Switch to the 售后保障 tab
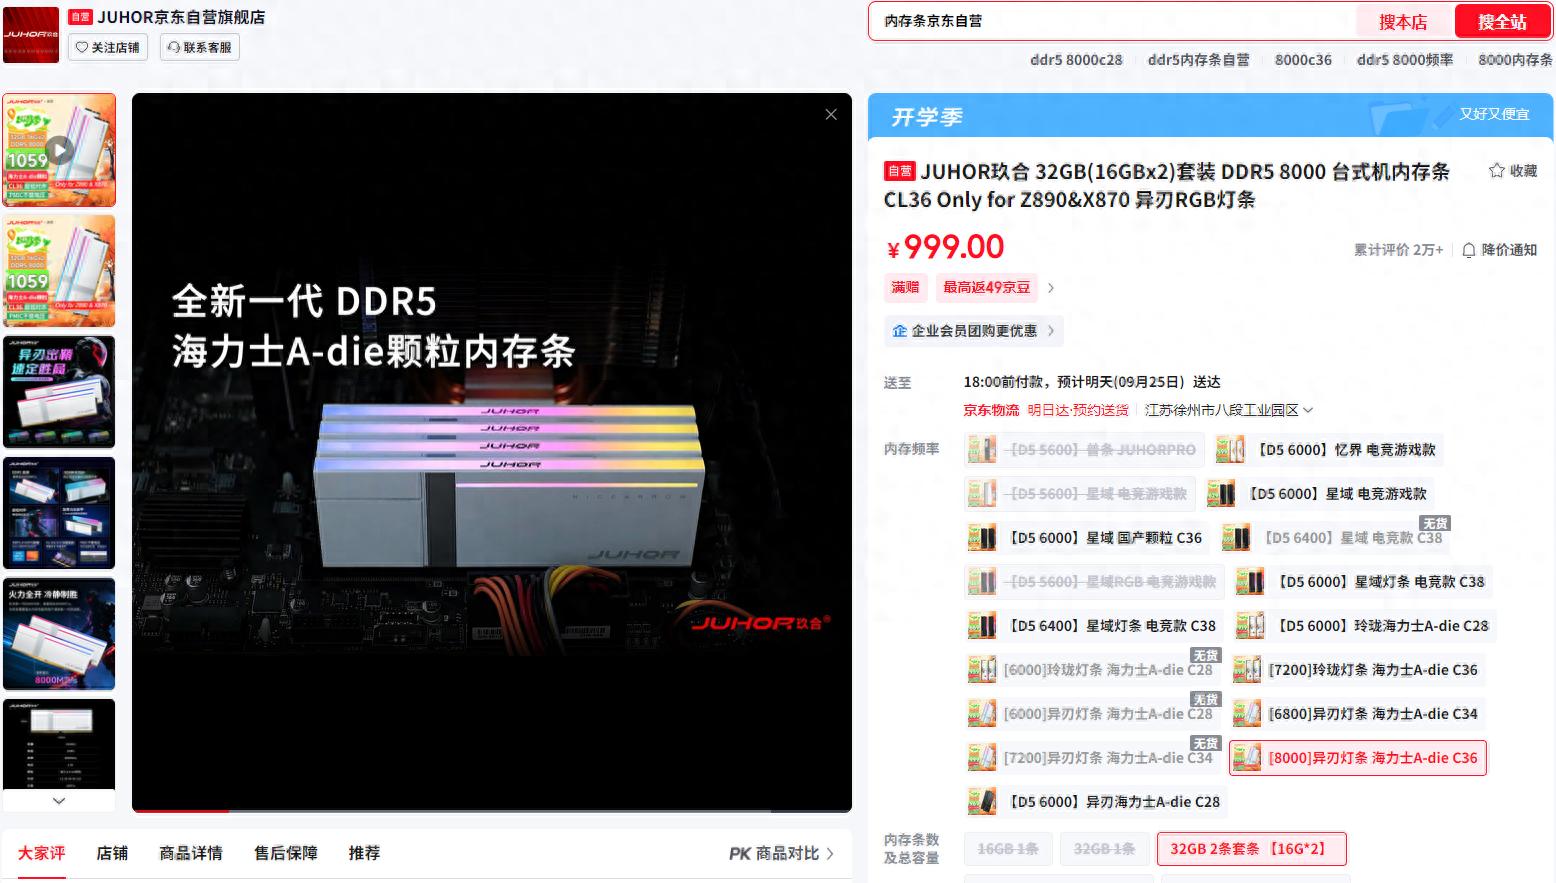 point(286,853)
